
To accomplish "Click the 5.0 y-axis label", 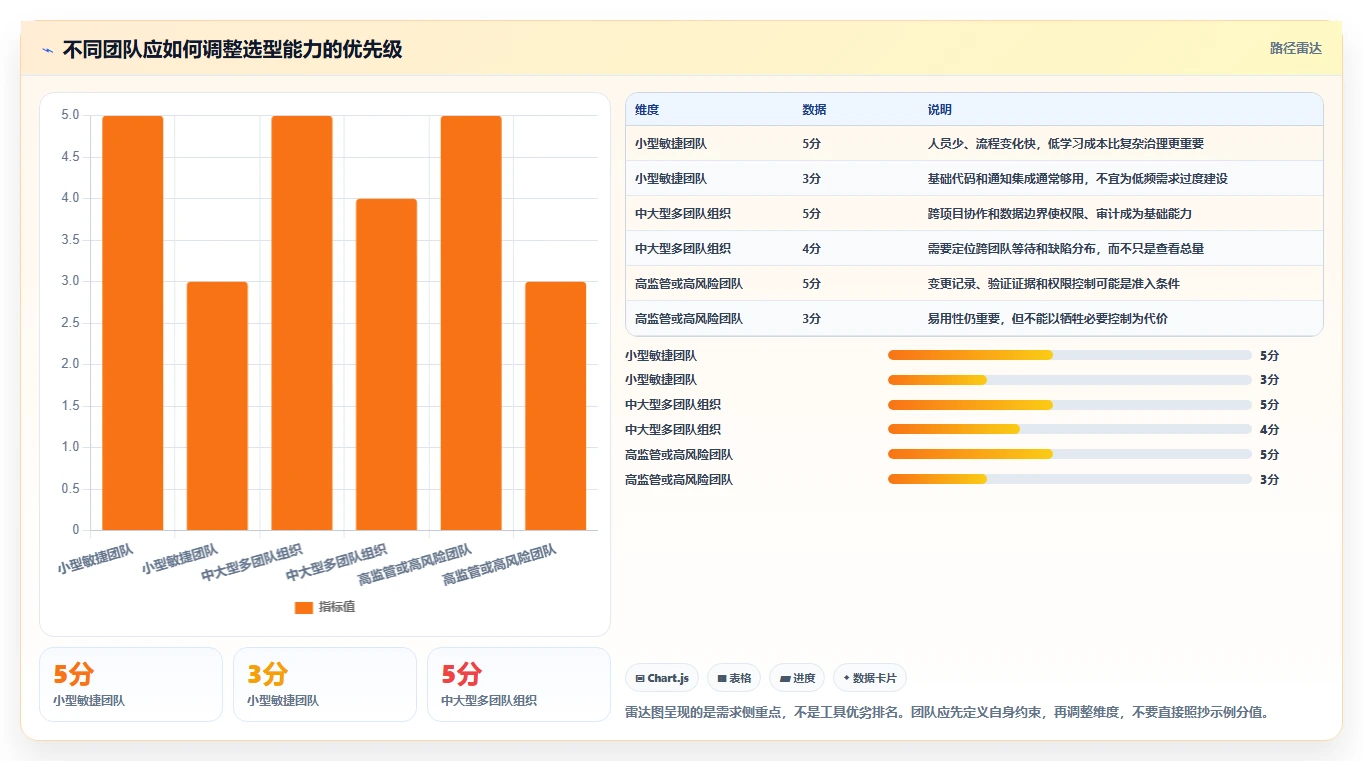I will [x=70, y=115].
